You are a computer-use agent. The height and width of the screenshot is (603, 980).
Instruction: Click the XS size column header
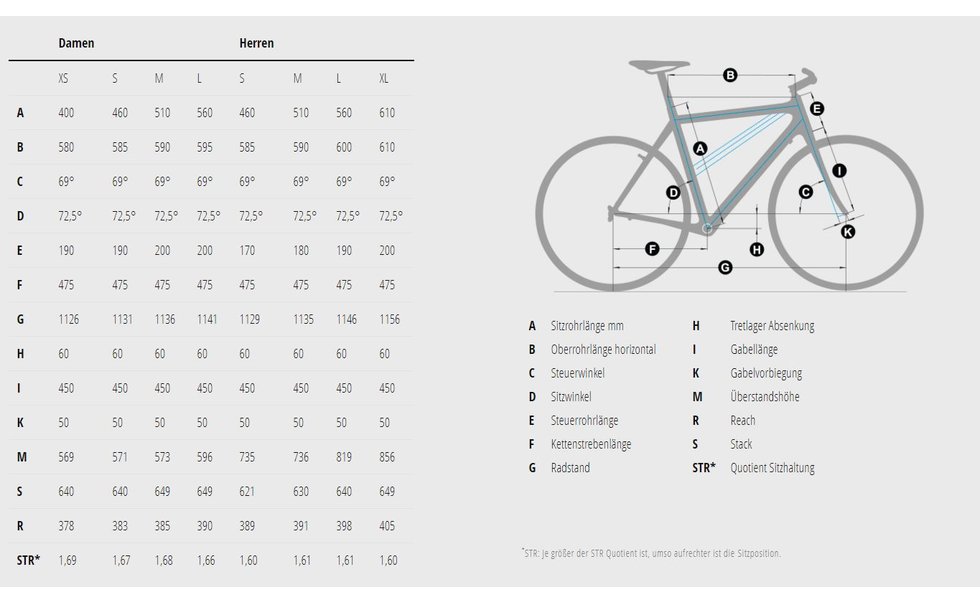click(63, 78)
